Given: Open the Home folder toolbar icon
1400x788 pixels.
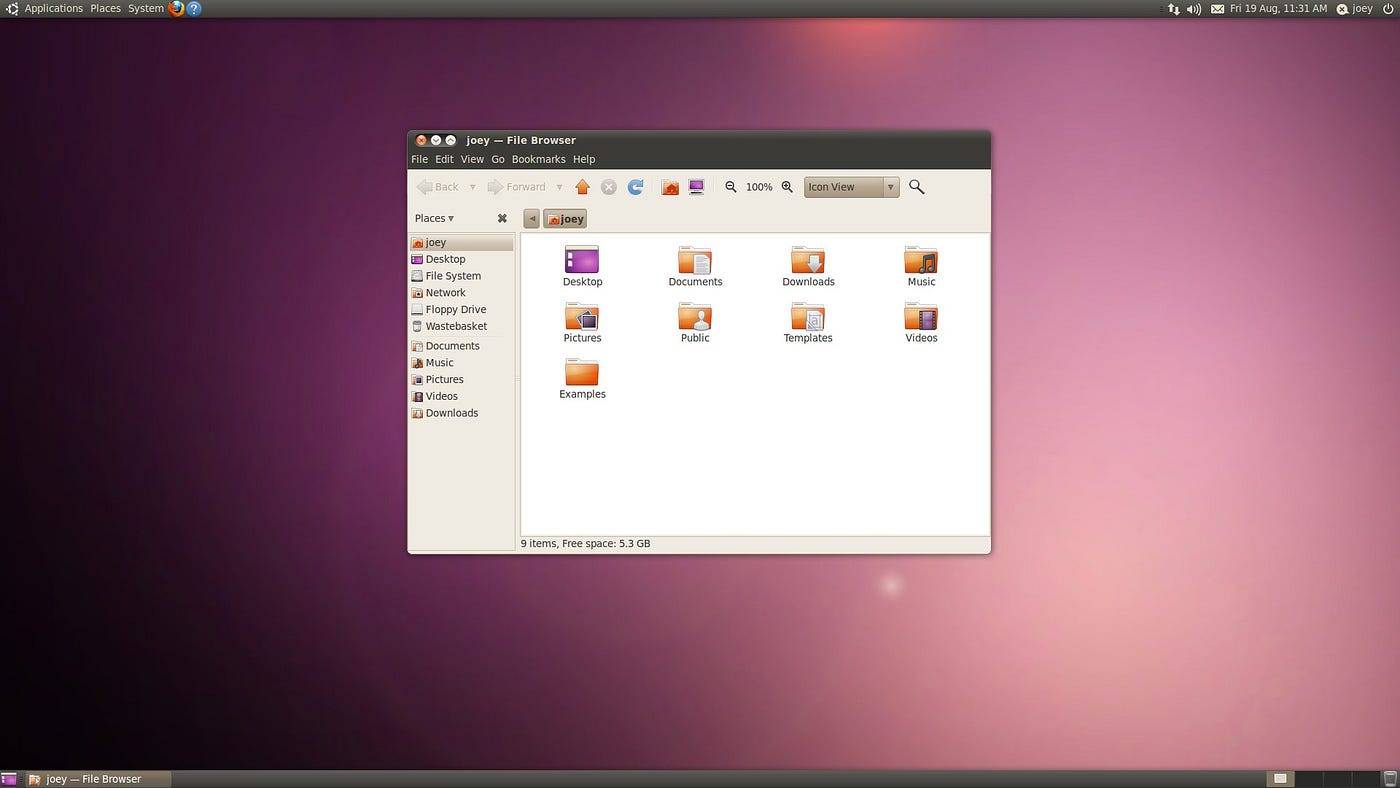Looking at the screenshot, I should click(670, 187).
